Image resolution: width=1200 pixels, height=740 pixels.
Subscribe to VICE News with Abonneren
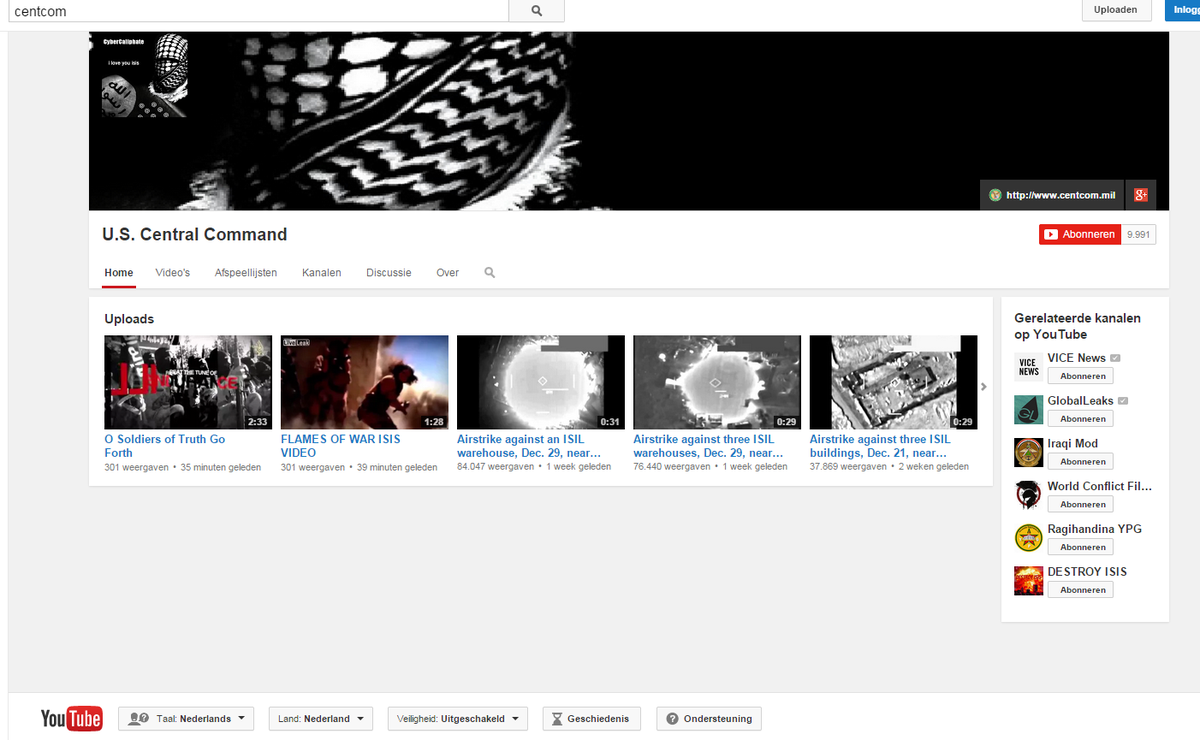tap(1083, 376)
